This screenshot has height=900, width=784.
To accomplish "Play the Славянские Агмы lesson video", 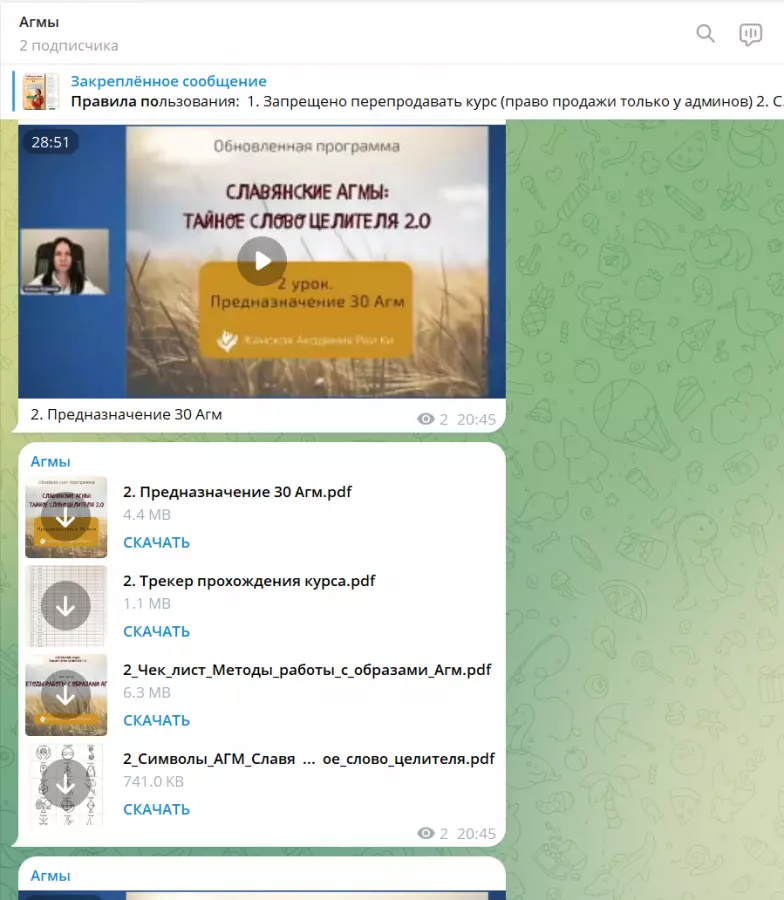I will 262,261.
